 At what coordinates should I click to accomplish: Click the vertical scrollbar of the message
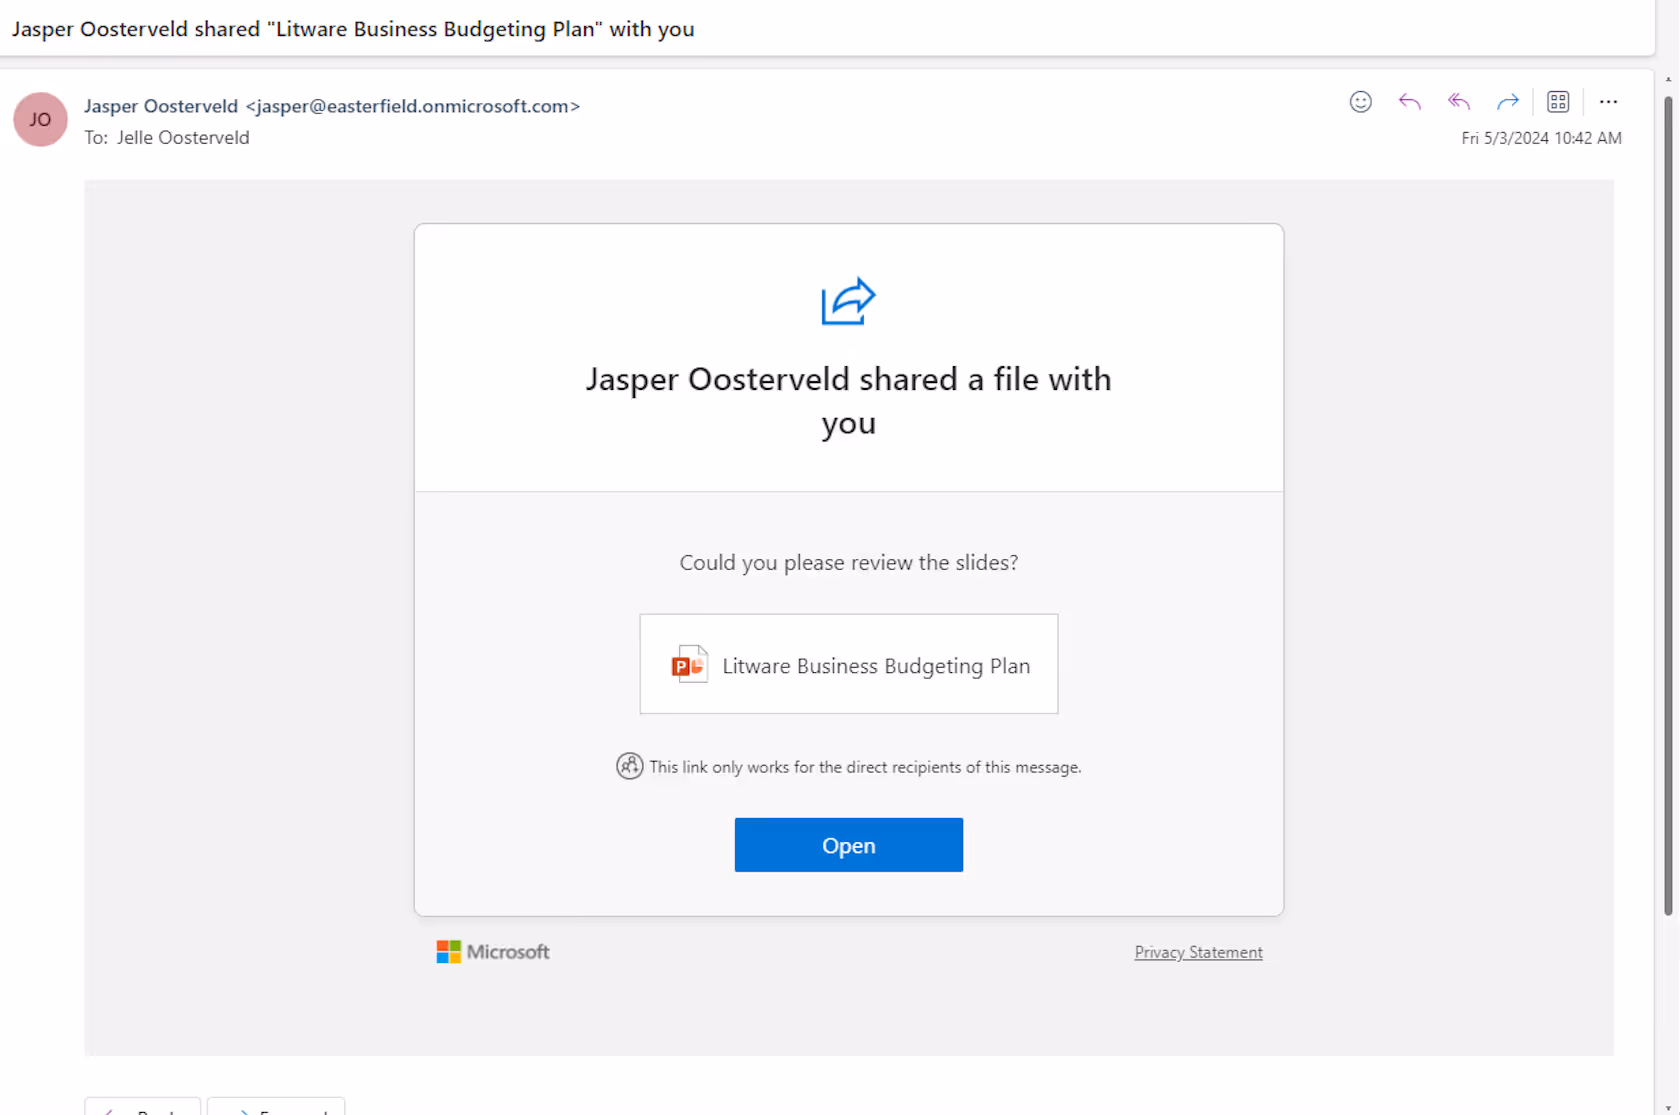(1668, 505)
